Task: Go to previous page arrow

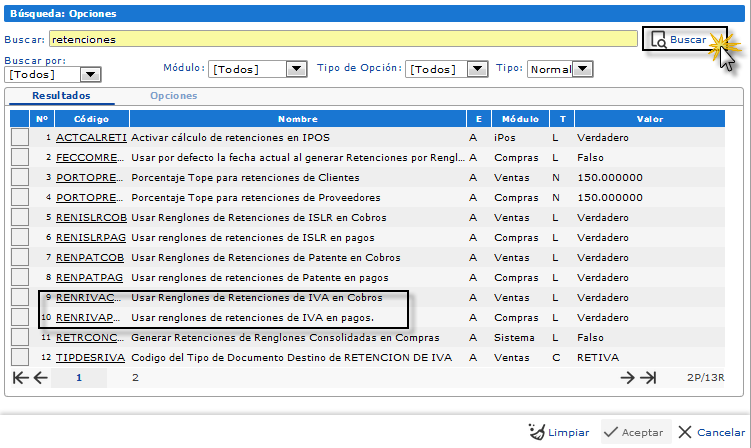Action: [41, 378]
